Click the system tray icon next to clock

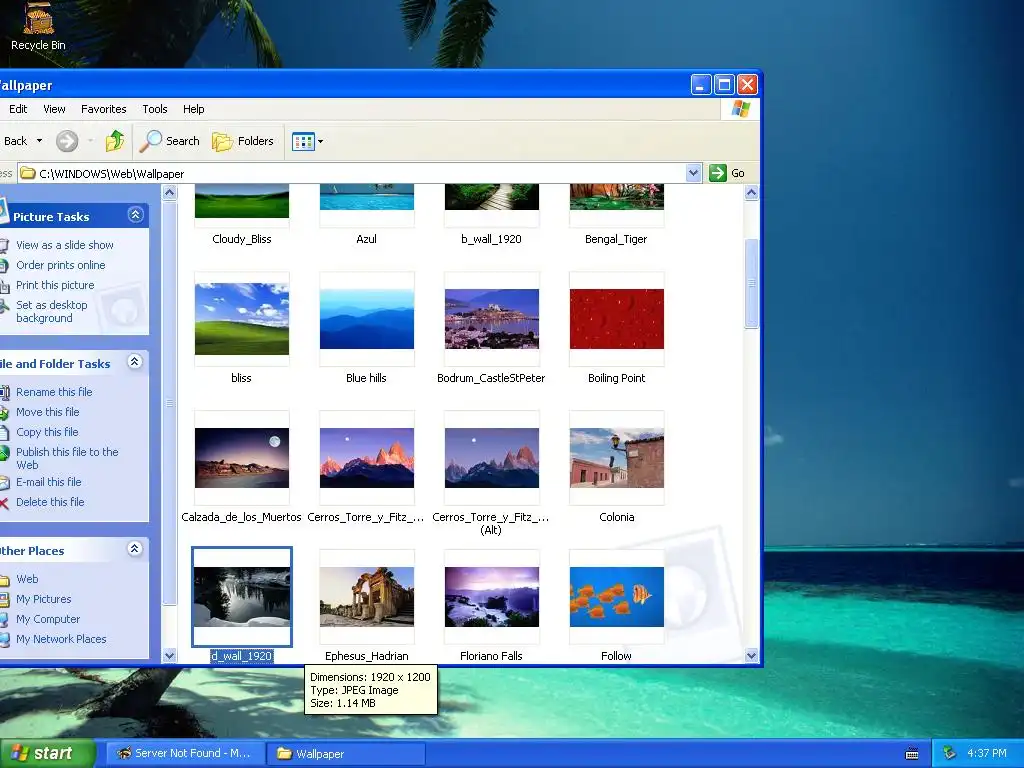click(950, 753)
